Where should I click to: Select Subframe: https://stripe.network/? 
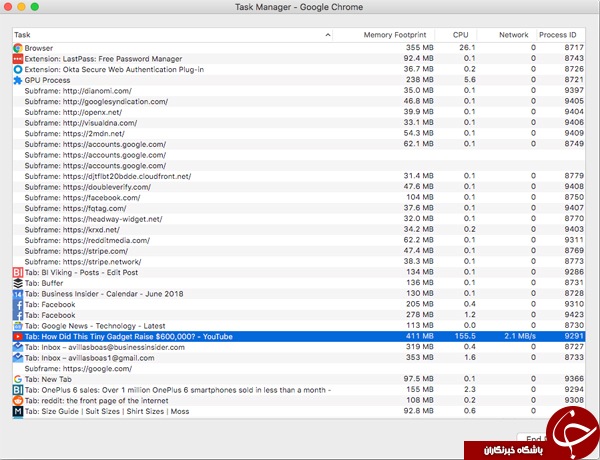pos(298,262)
